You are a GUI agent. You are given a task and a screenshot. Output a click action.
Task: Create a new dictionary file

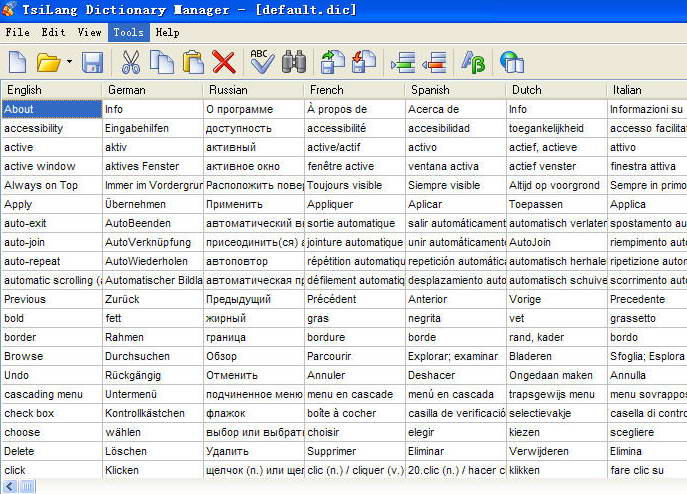(18, 62)
